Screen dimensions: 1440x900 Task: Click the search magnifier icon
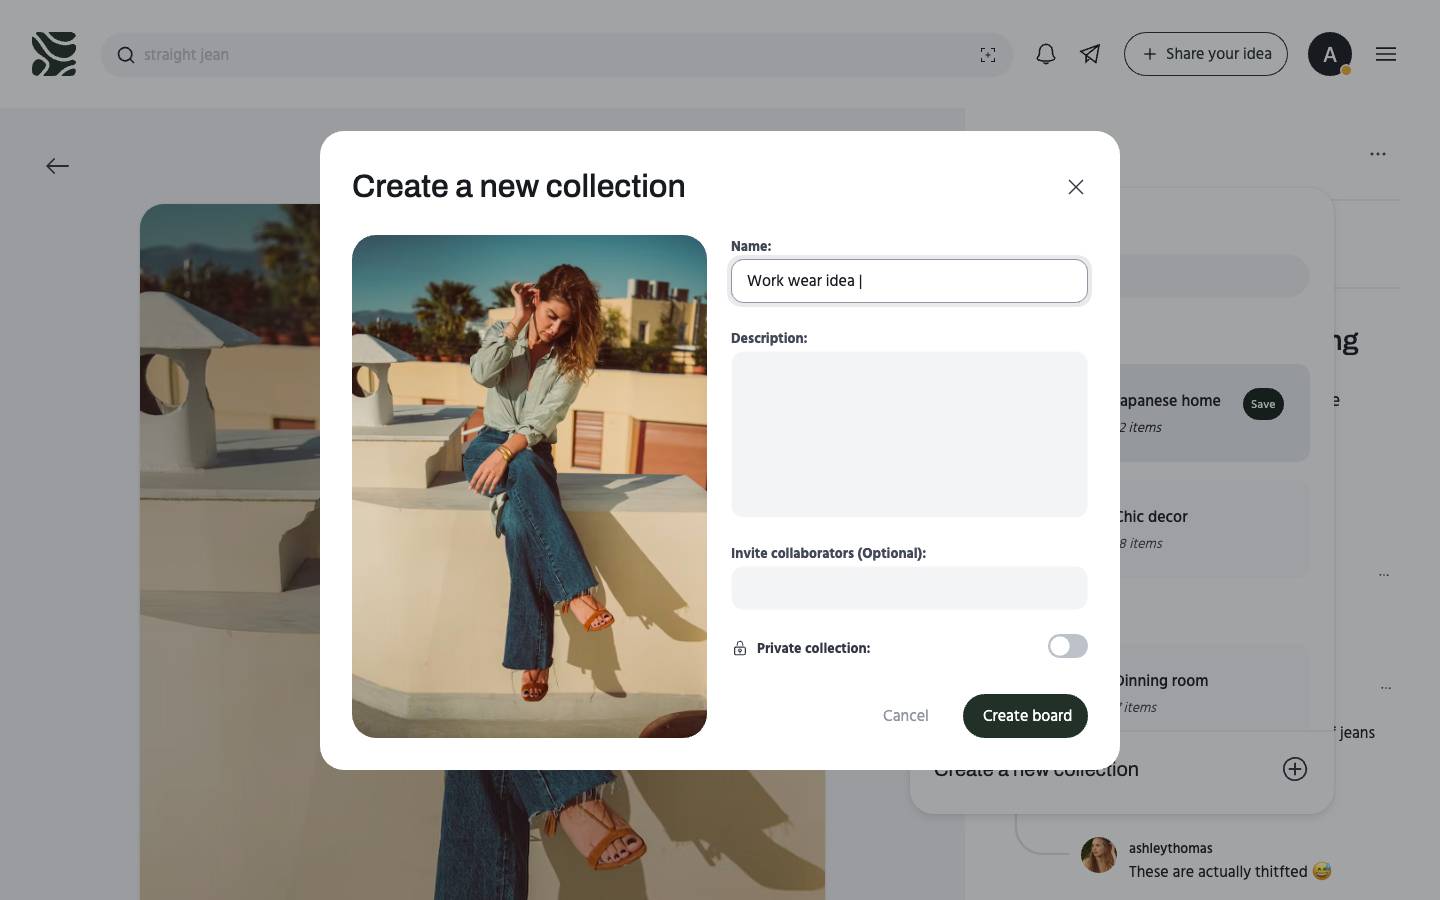tap(126, 55)
